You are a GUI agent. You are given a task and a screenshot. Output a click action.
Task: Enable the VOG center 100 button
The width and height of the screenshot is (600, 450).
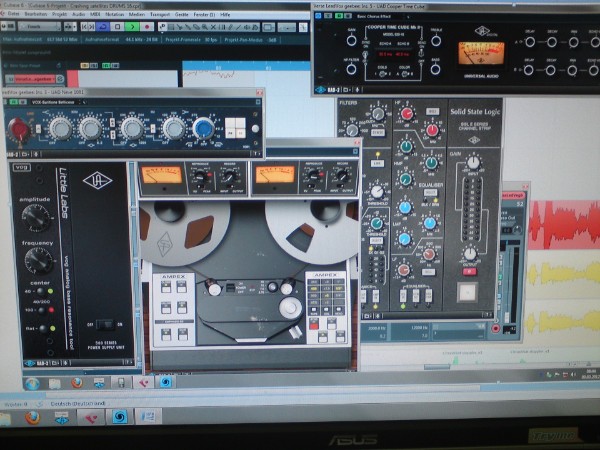click(41, 310)
